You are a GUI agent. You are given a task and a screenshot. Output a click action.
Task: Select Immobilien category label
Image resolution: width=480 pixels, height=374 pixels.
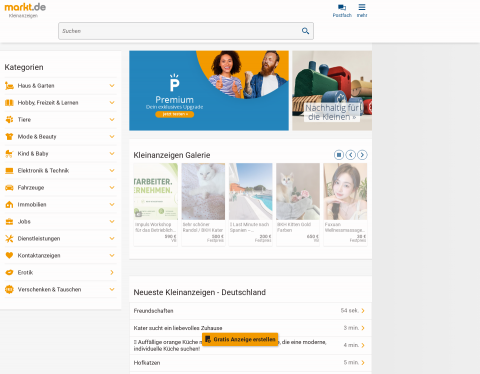coord(32,205)
